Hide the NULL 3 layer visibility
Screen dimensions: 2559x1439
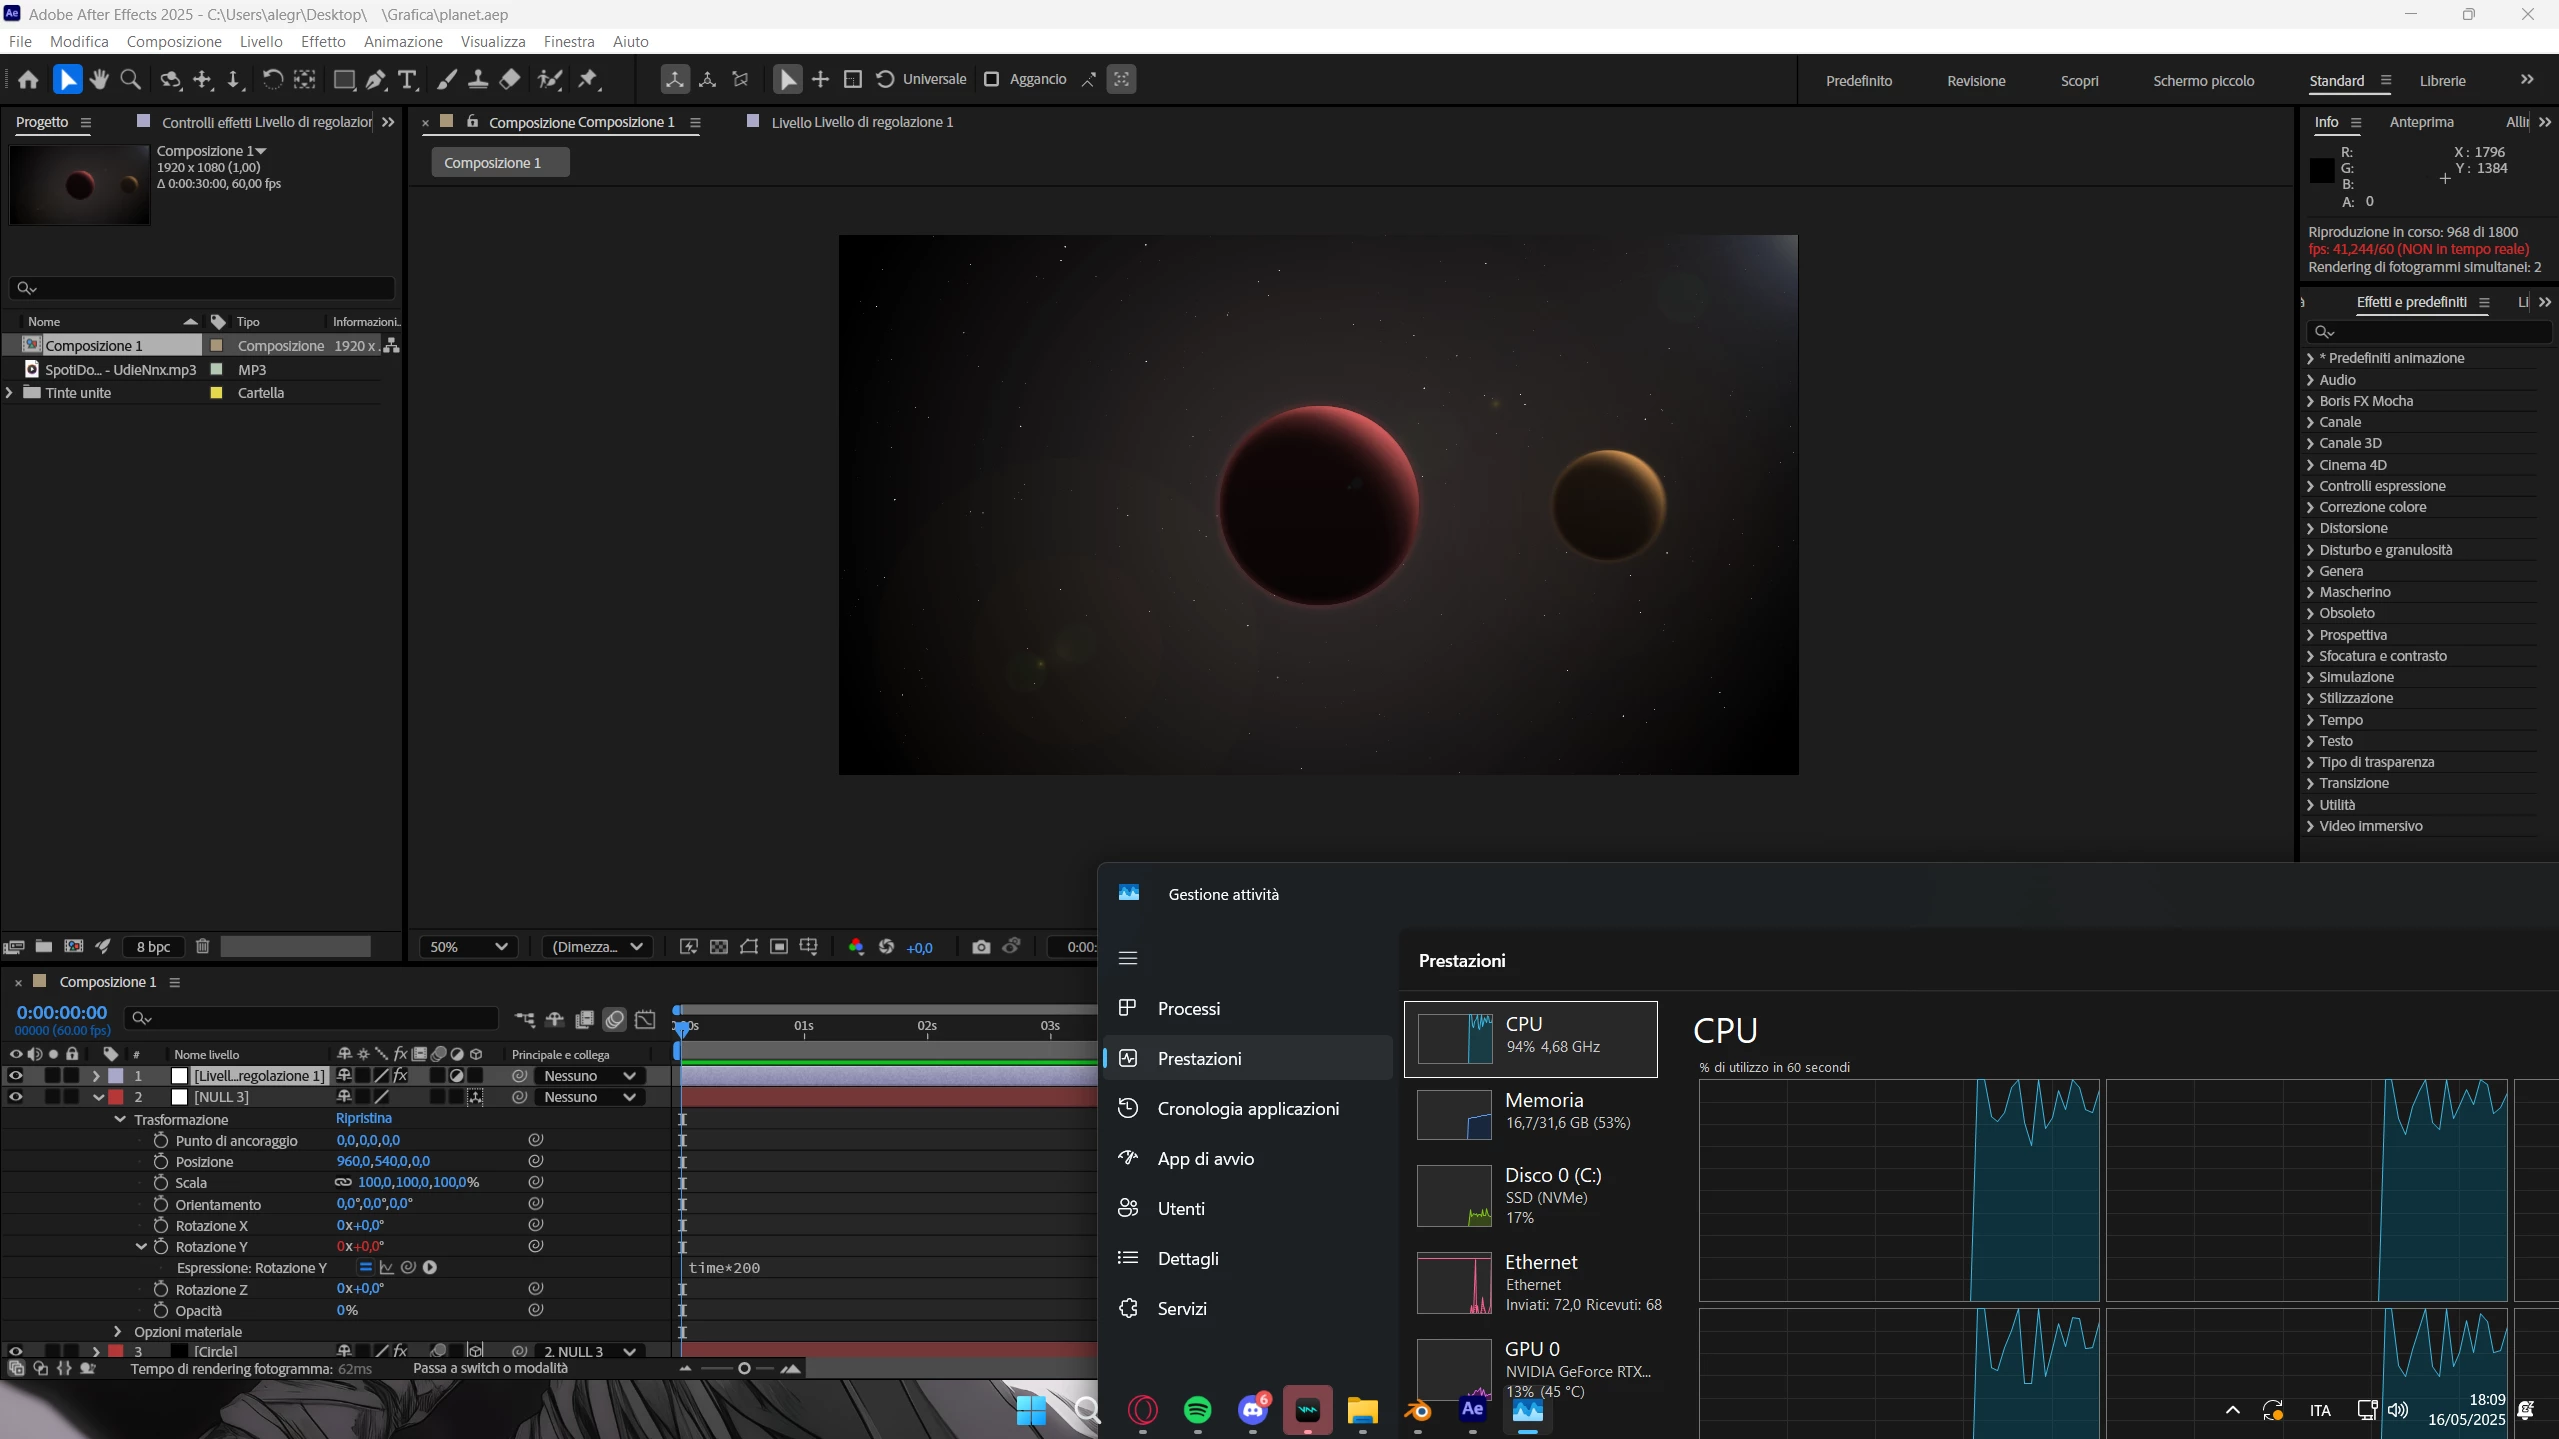[x=15, y=1097]
